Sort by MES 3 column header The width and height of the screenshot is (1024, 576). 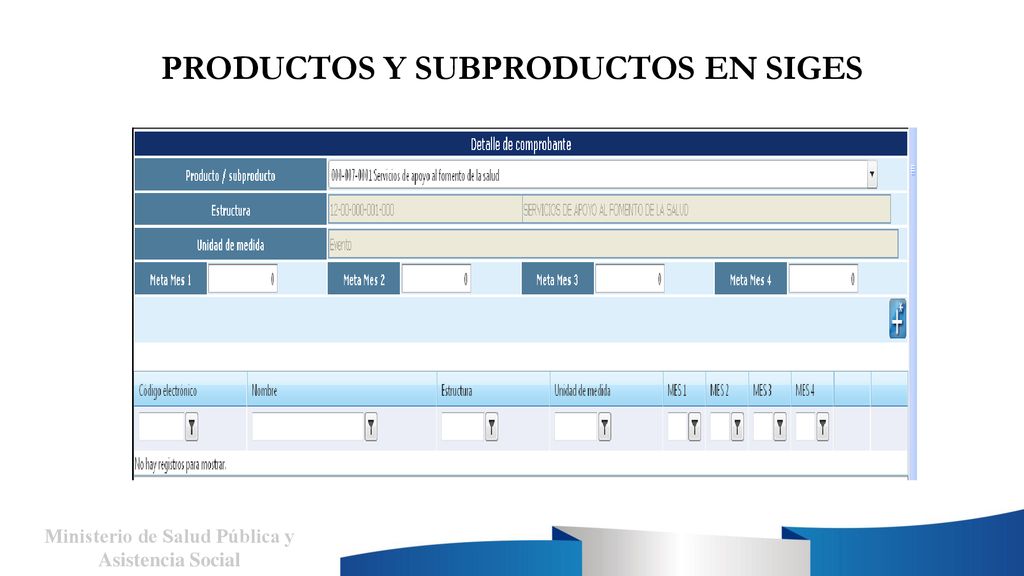click(769, 390)
